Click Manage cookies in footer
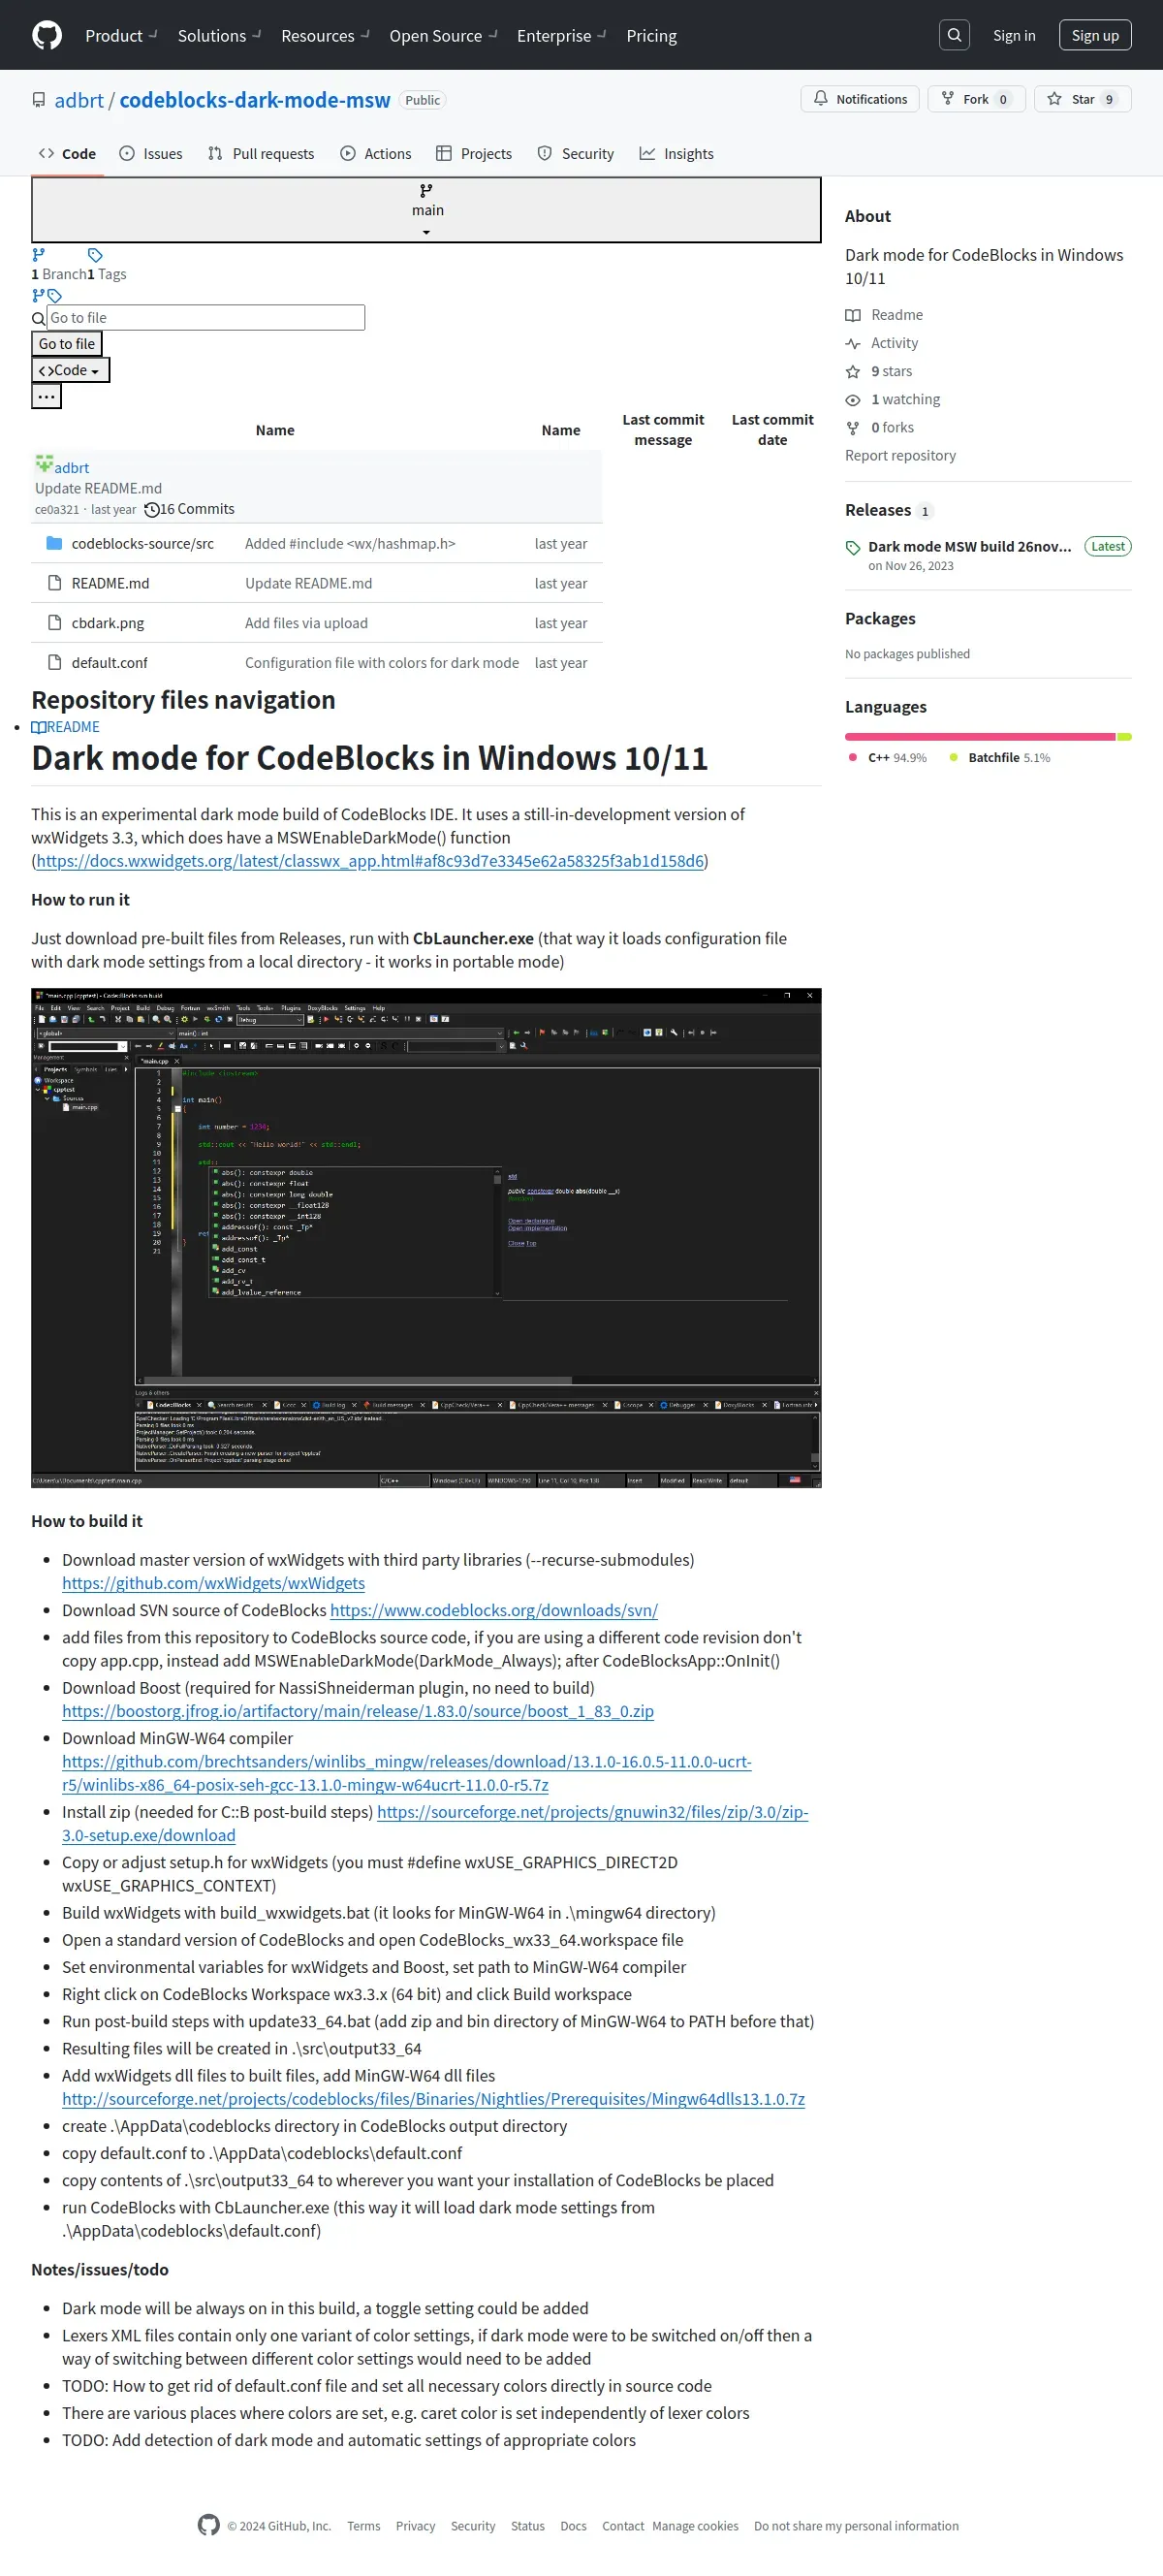The image size is (1163, 2576). coord(695,2526)
